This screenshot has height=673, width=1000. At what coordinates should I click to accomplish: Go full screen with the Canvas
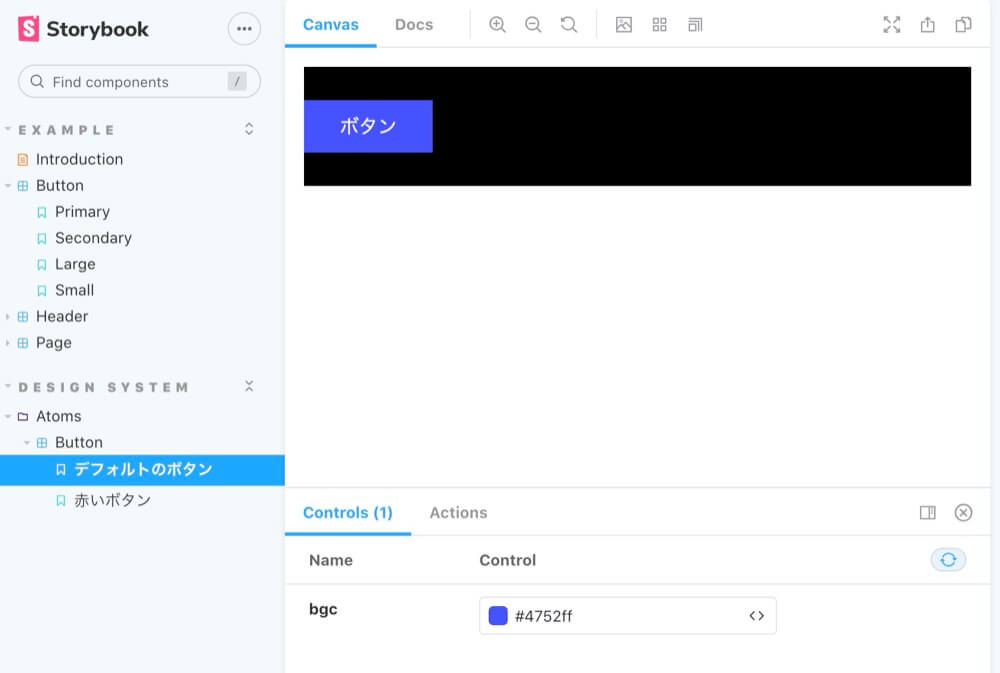[x=891, y=24]
